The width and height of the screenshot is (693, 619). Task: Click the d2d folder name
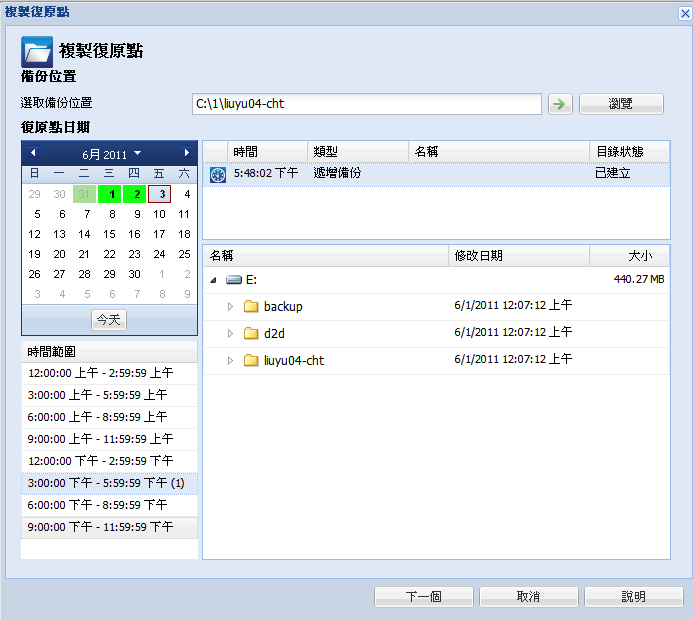(x=274, y=334)
